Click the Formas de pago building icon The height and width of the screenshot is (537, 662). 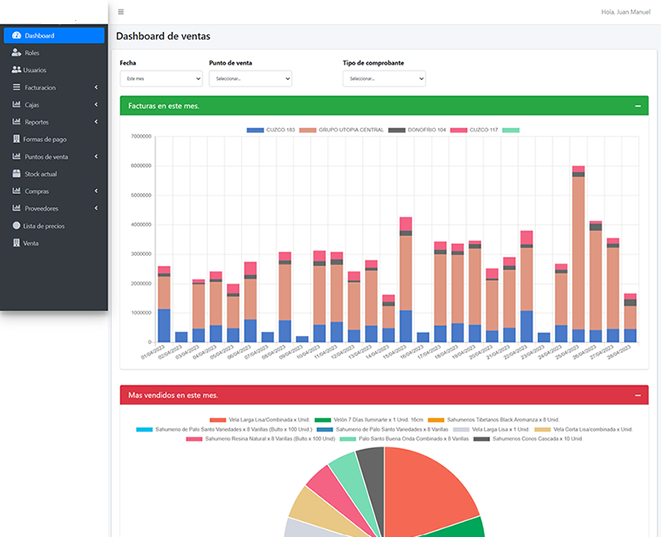(x=16, y=139)
